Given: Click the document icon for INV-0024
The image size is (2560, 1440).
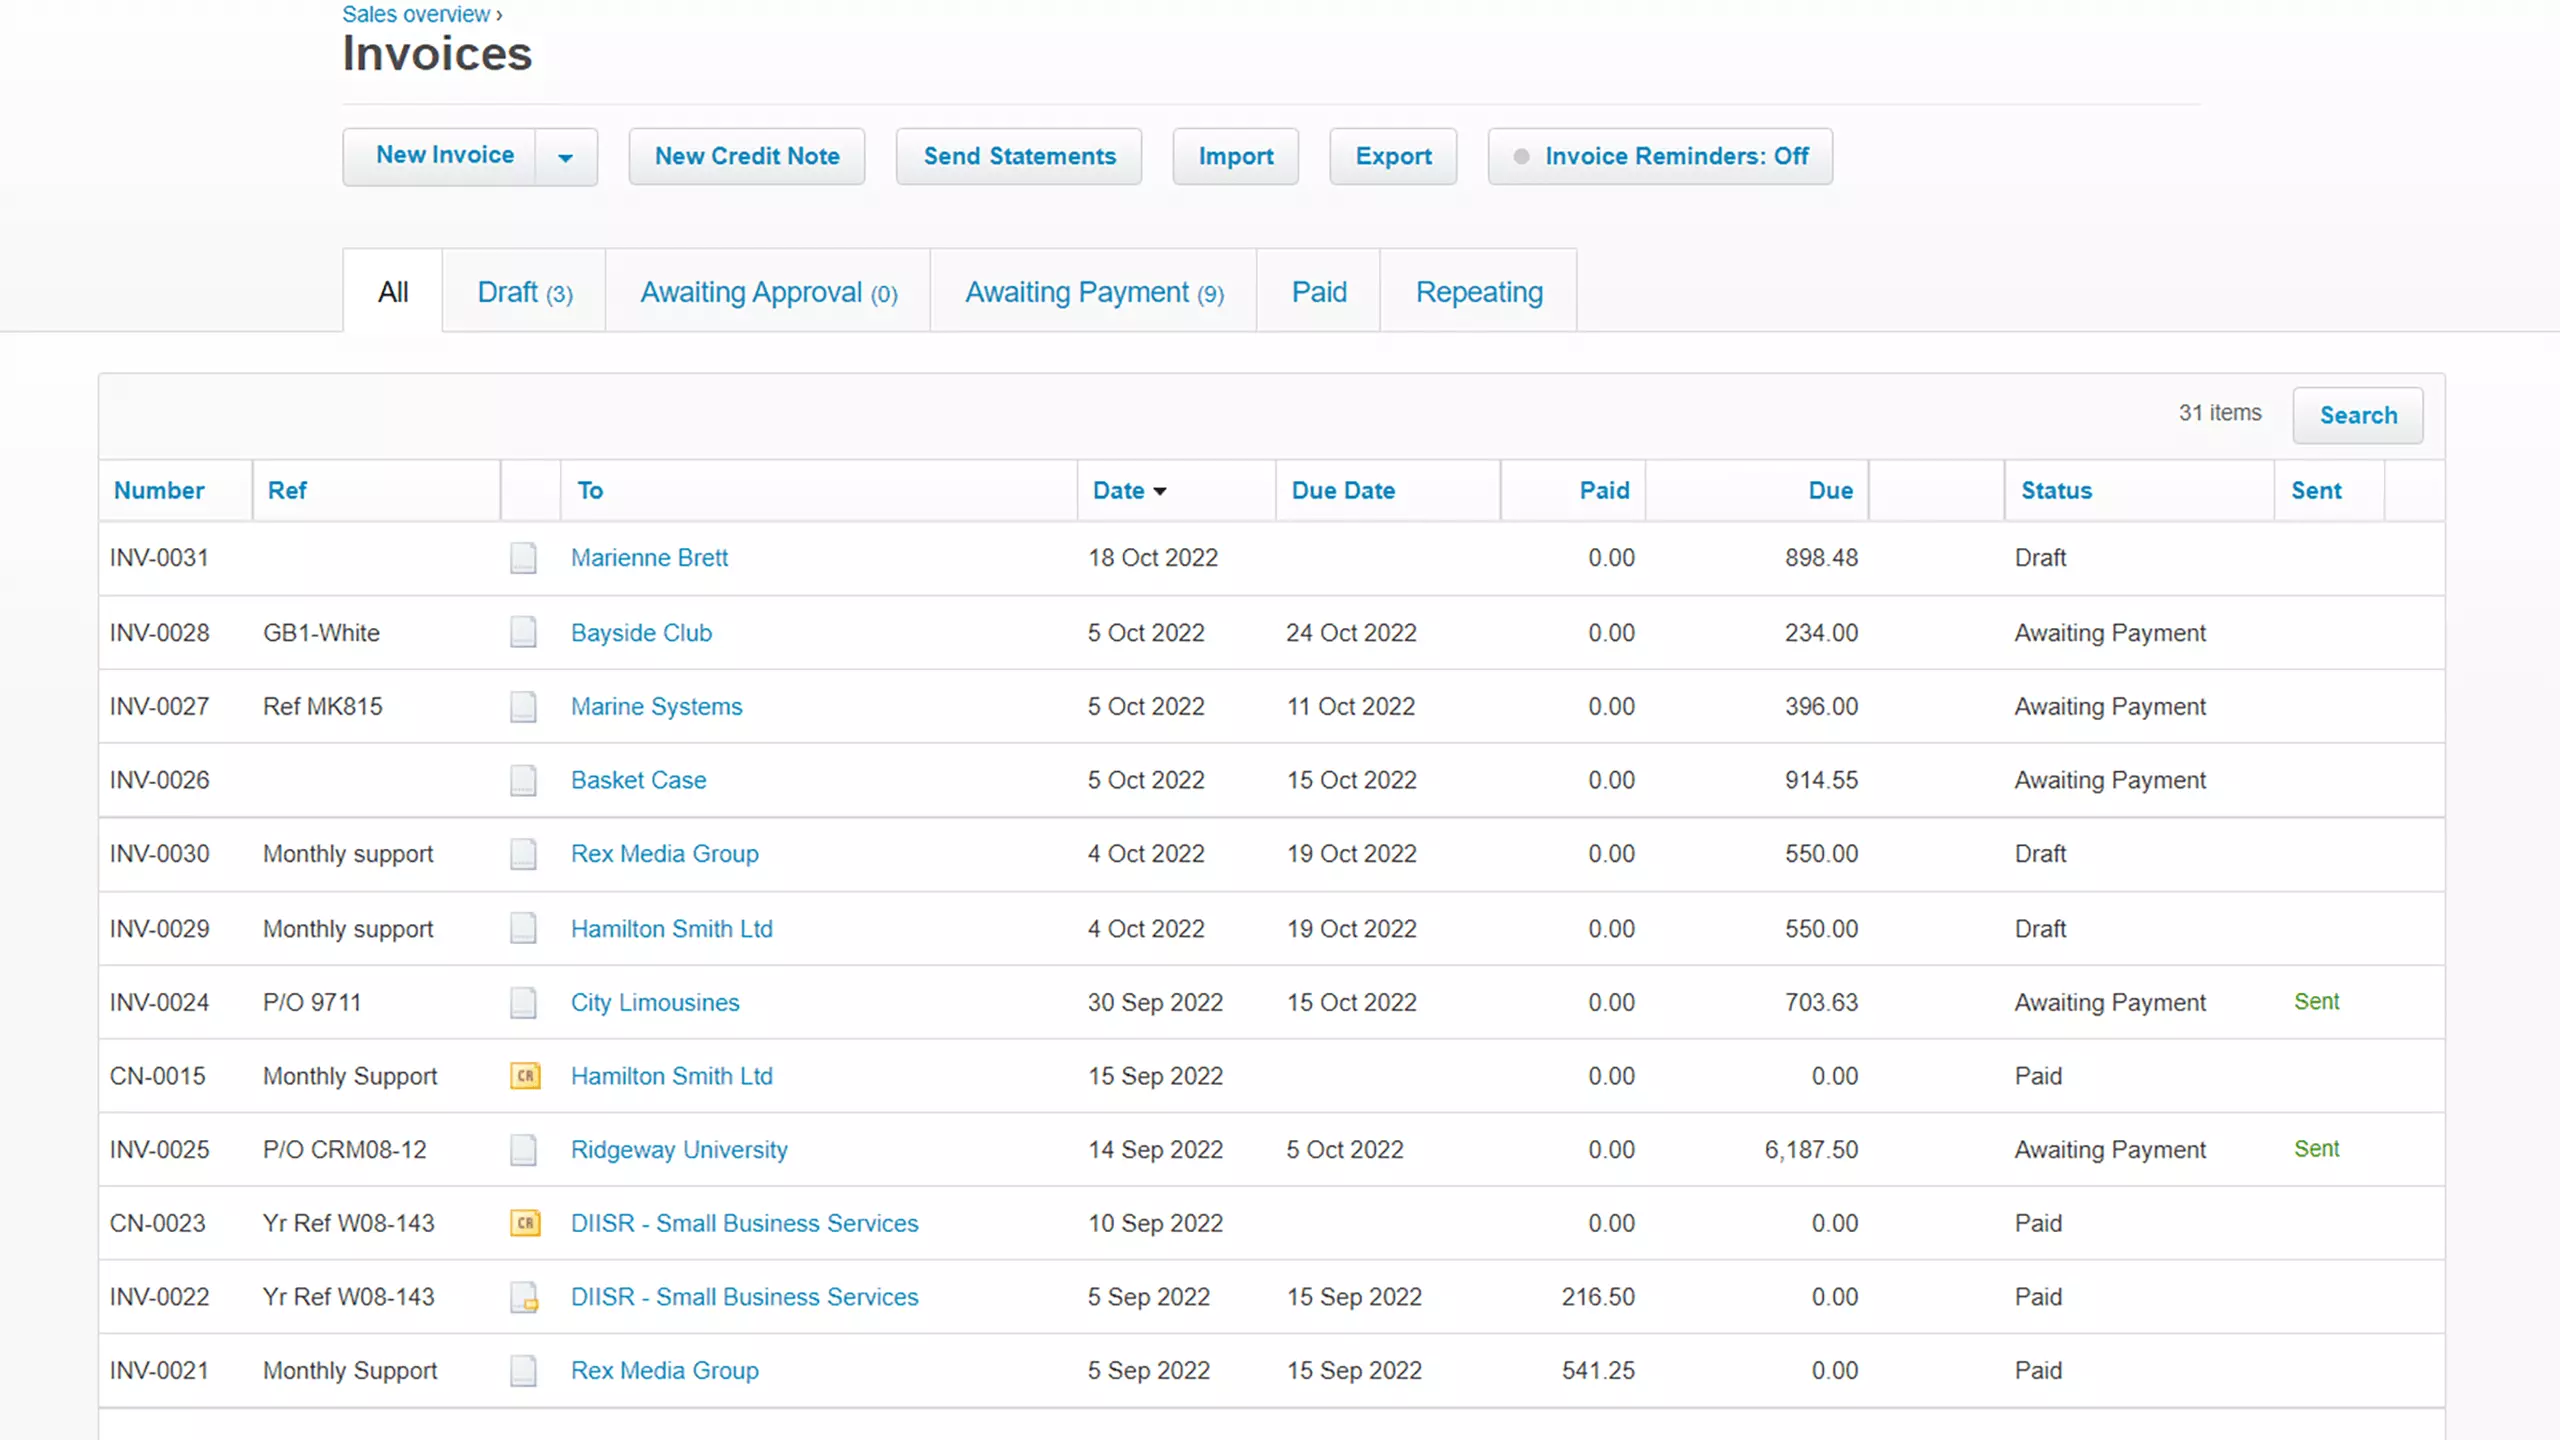Looking at the screenshot, I should (x=523, y=1002).
